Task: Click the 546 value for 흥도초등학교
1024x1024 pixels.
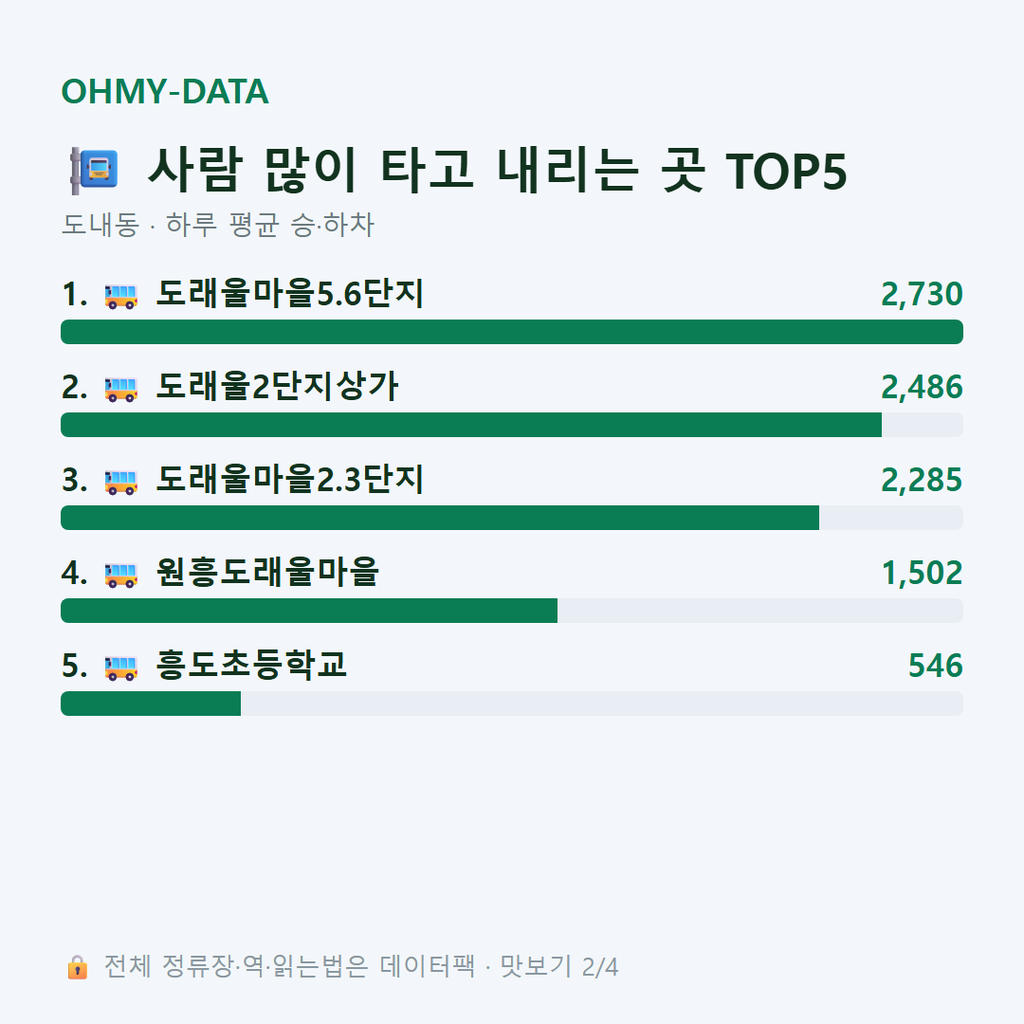Action: 935,665
